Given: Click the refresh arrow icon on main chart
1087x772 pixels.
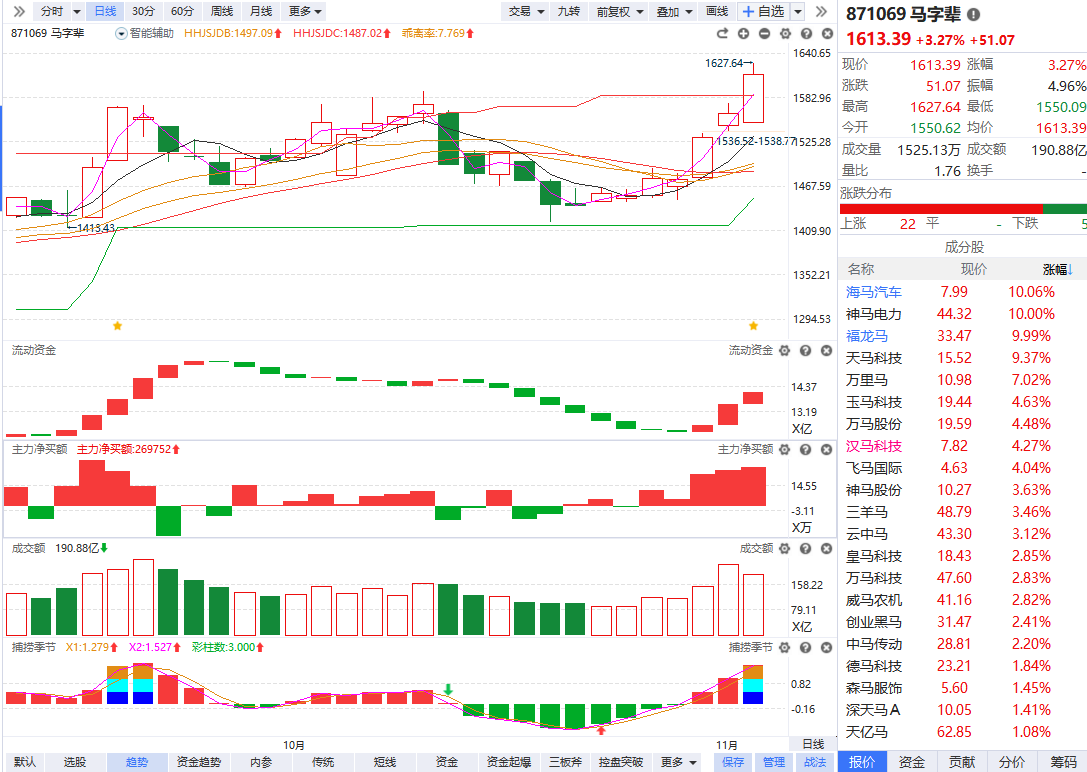Looking at the screenshot, I should (723, 34).
